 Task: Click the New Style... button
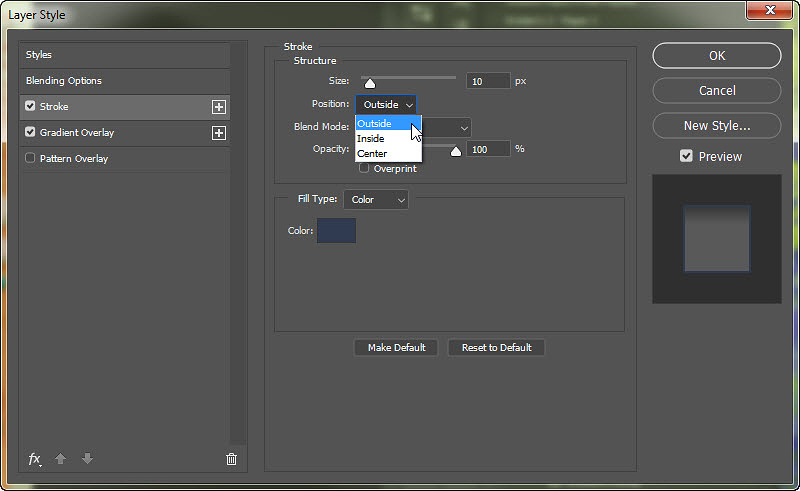pos(717,126)
